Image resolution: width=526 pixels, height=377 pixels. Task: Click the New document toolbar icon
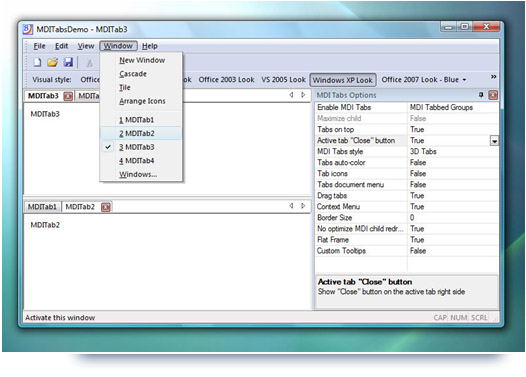(37, 62)
